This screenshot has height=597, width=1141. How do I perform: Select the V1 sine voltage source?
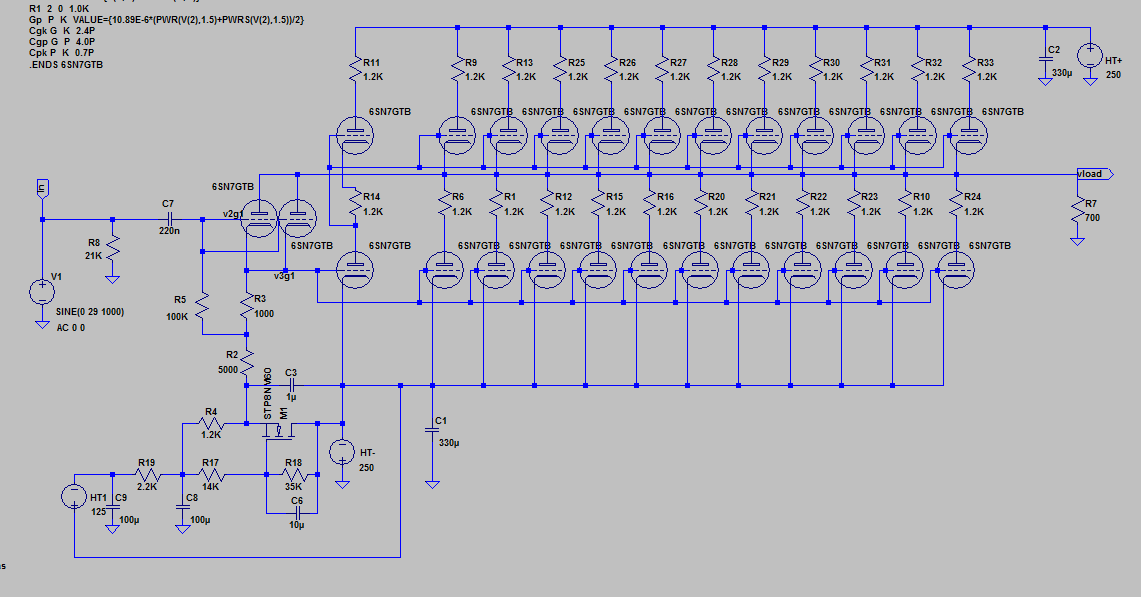pos(42,292)
